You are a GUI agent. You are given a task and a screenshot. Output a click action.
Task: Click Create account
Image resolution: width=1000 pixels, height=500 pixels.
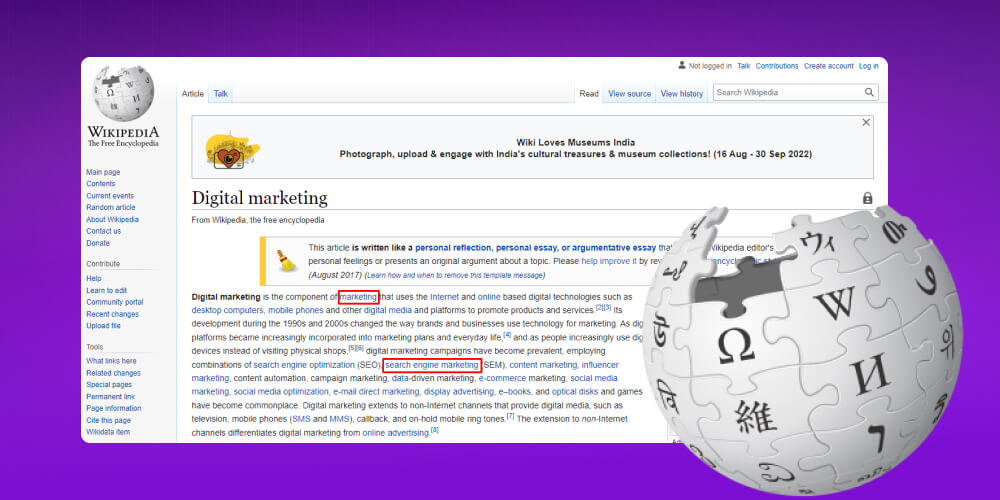click(828, 66)
